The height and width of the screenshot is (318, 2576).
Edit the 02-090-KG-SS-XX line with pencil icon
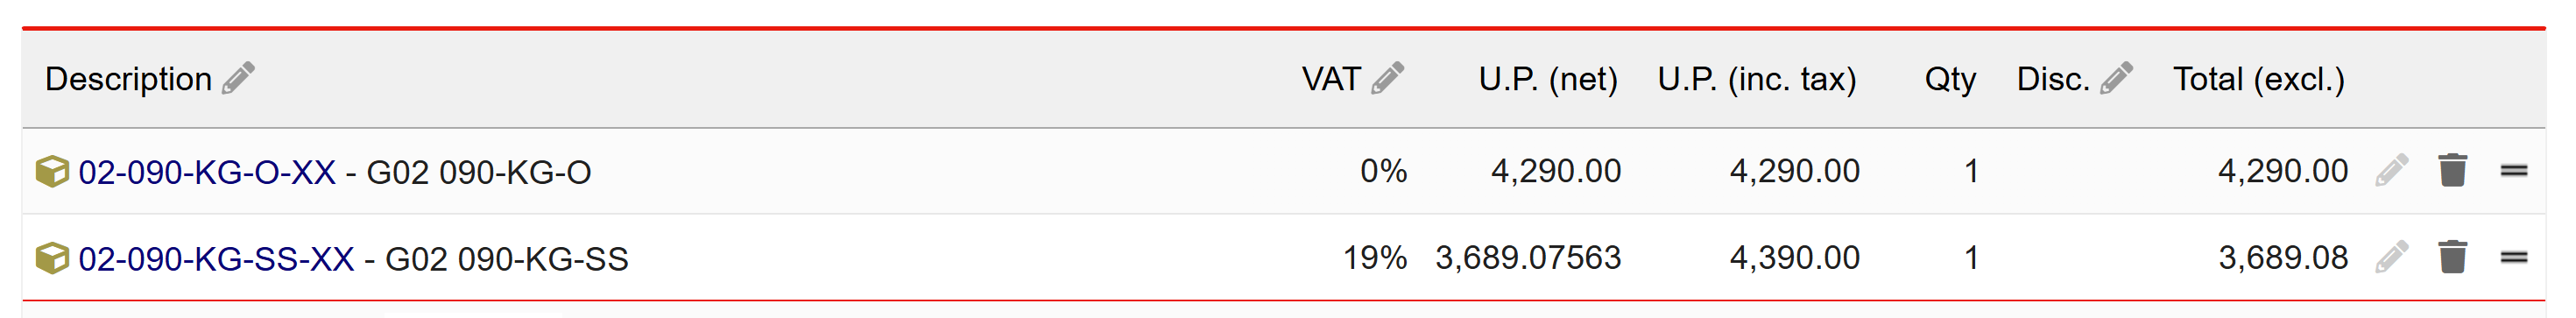2392,257
